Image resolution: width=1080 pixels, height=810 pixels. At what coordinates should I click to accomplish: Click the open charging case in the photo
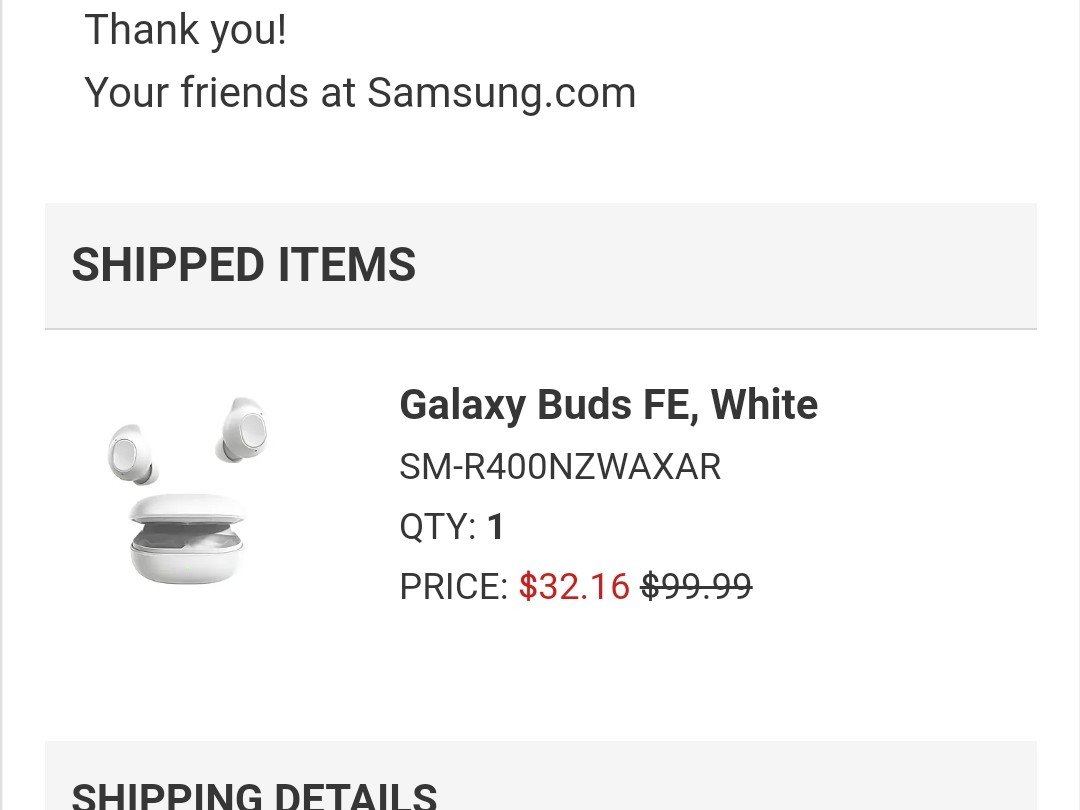tap(187, 540)
